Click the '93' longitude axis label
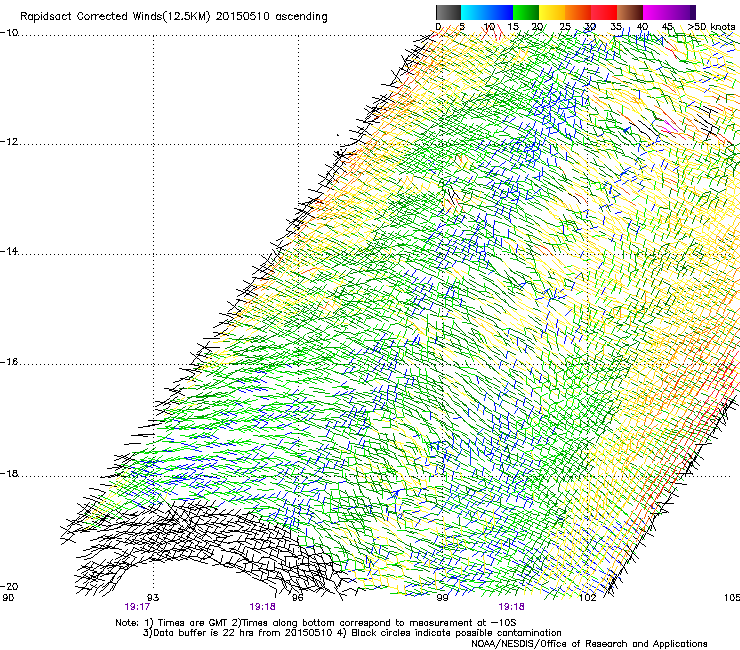Screen dimensions: 740x650 (153, 598)
